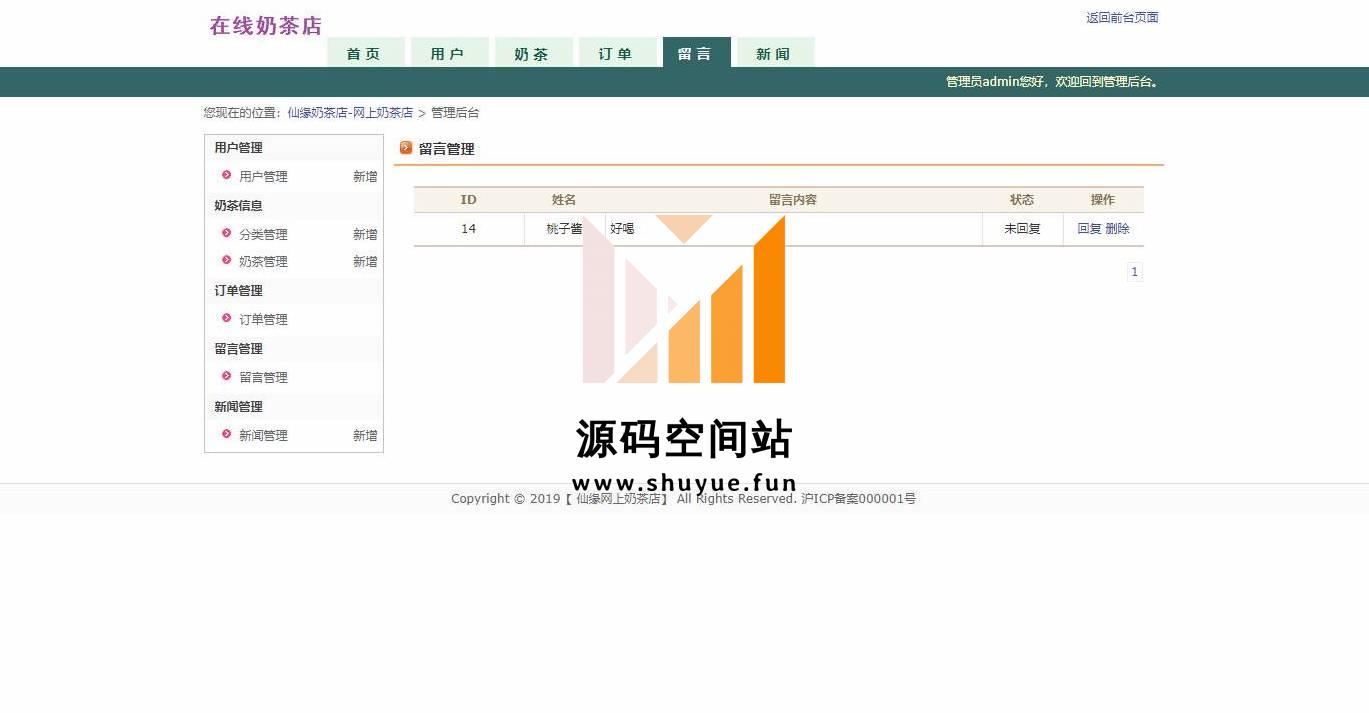Open the 首页 tab
The width and height of the screenshot is (1369, 713).
(365, 53)
